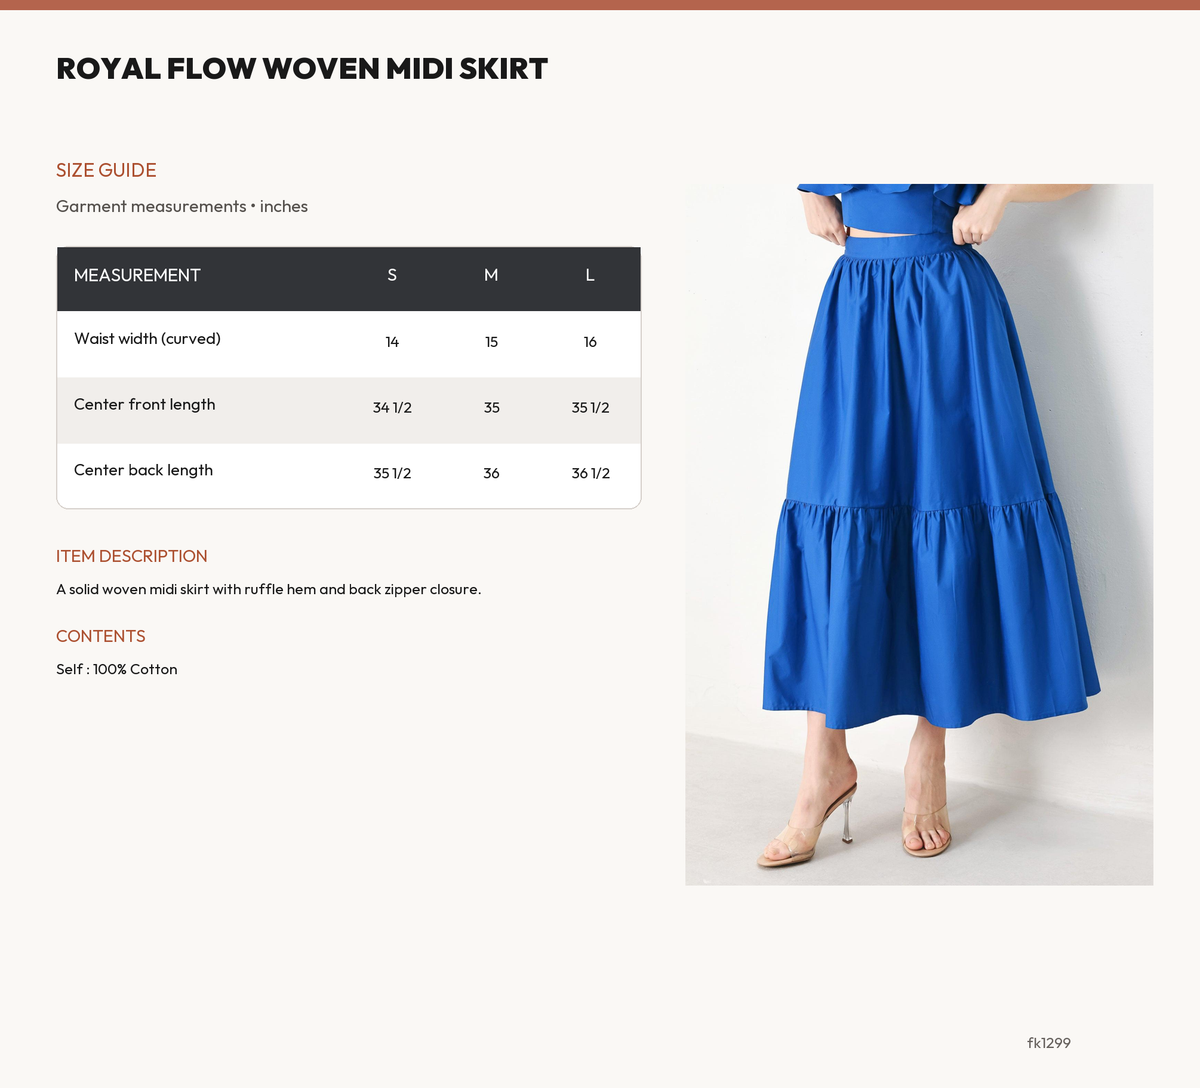Viewport: 1200px width, 1088px height.
Task: Click the fk1299 style code
Action: [x=1049, y=1043]
